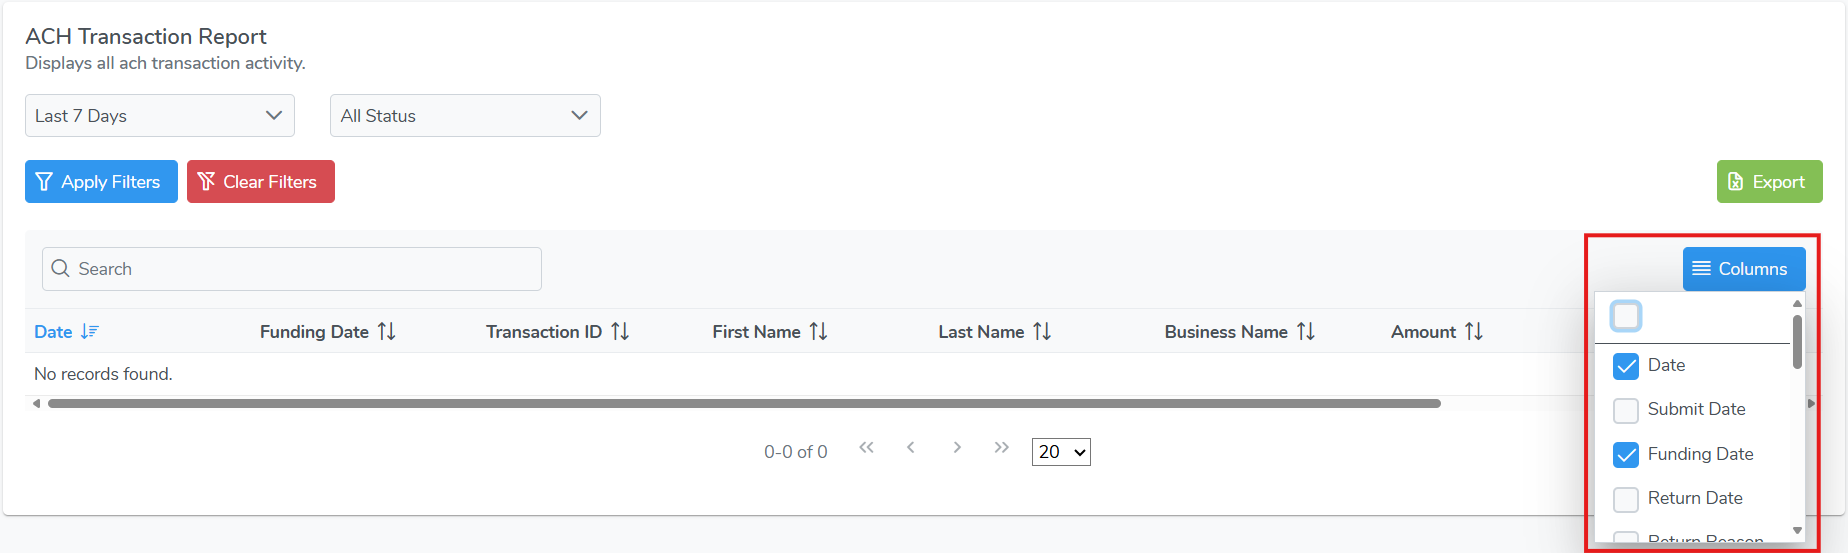Click the Date descending sort icon
This screenshot has width=1848, height=553.
pyautogui.click(x=90, y=331)
